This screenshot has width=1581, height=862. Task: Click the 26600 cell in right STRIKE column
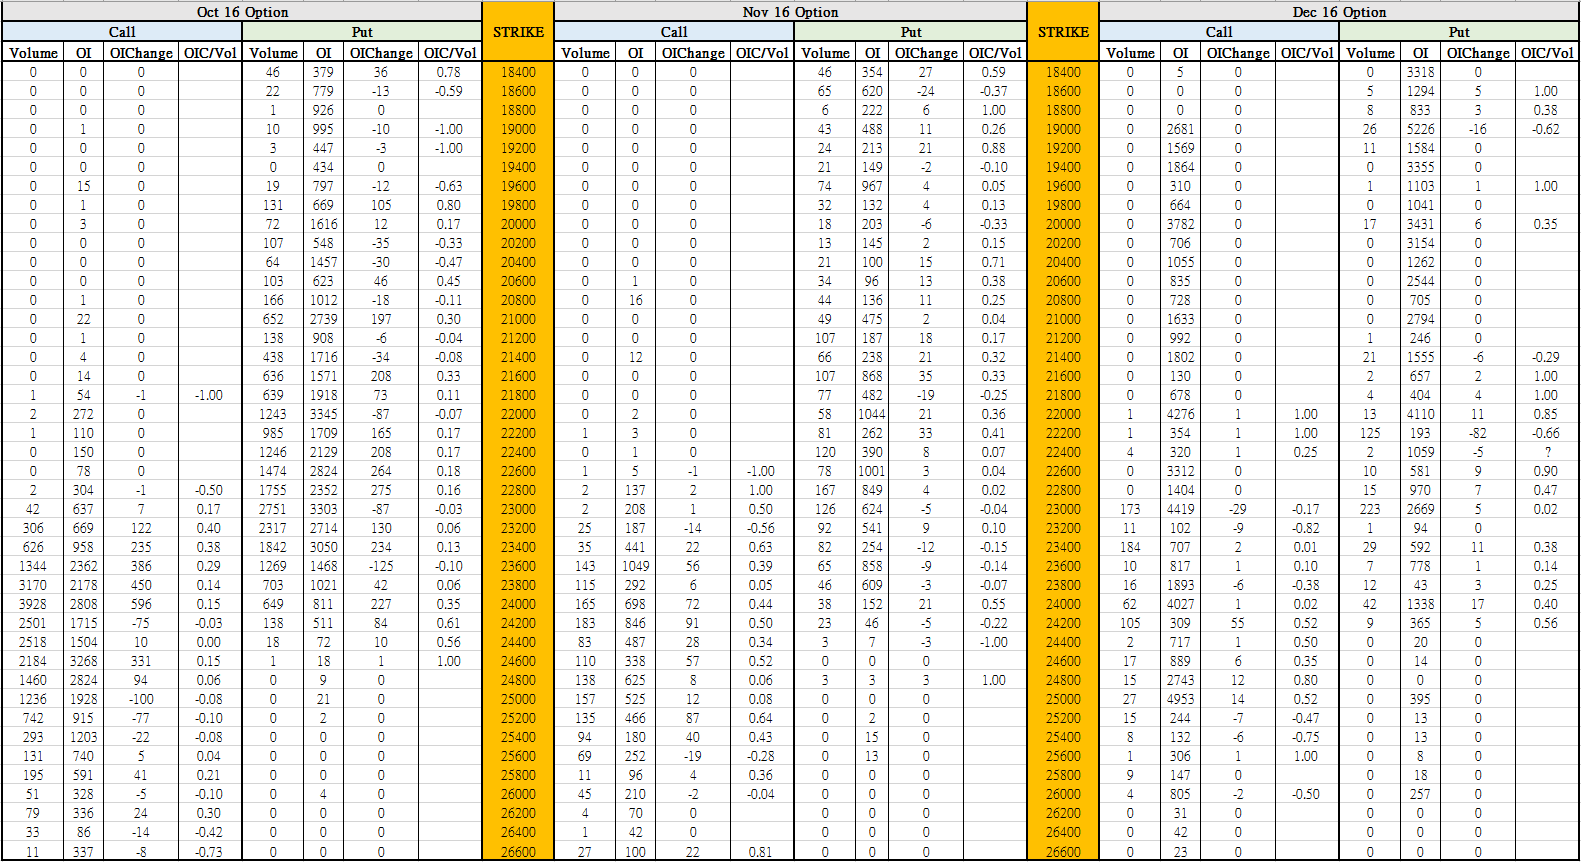1063,851
